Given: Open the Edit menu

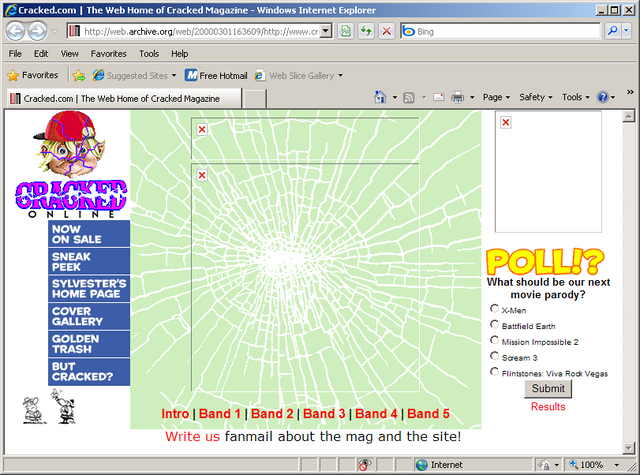Looking at the screenshot, I should point(41,54).
